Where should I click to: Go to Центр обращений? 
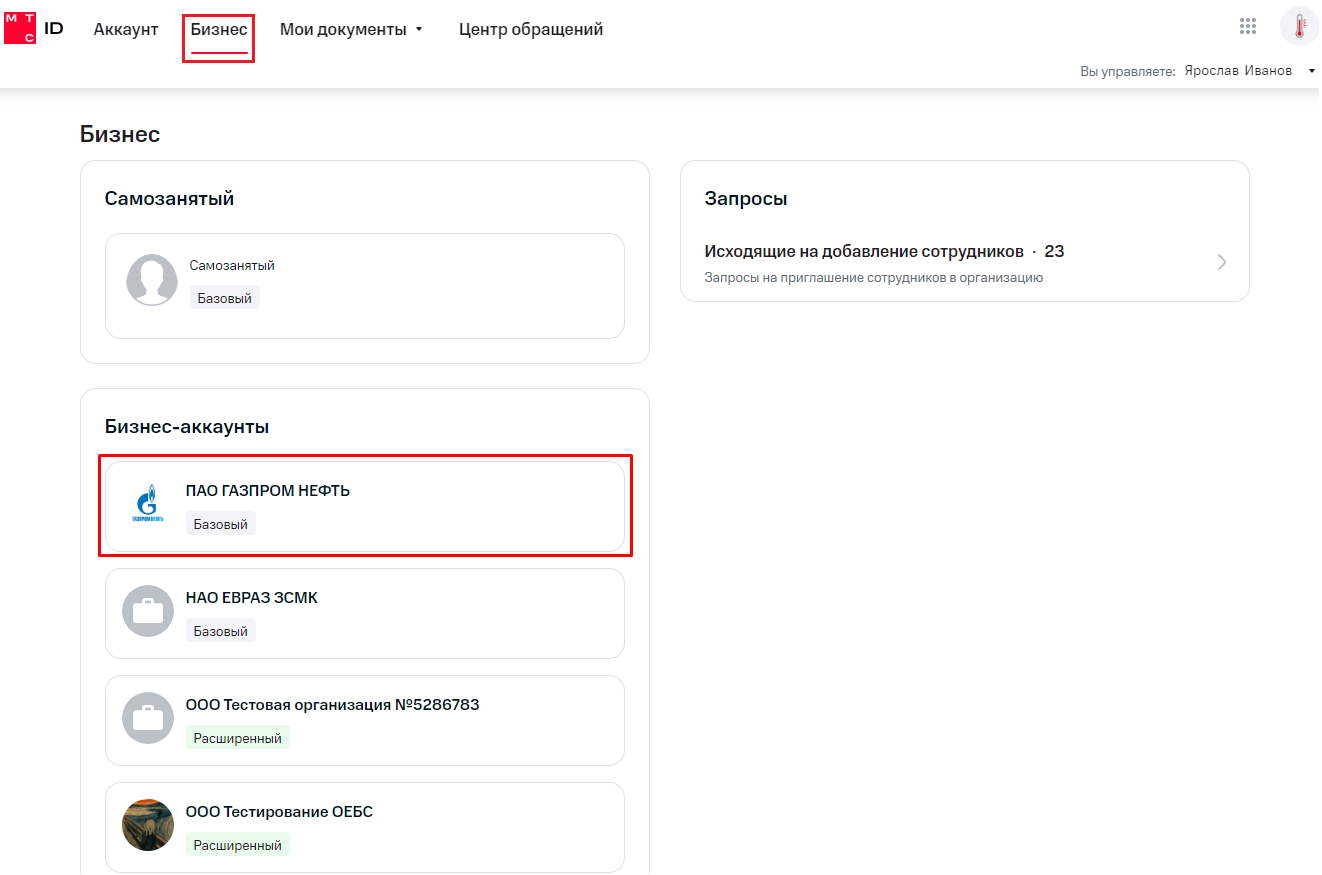point(531,29)
